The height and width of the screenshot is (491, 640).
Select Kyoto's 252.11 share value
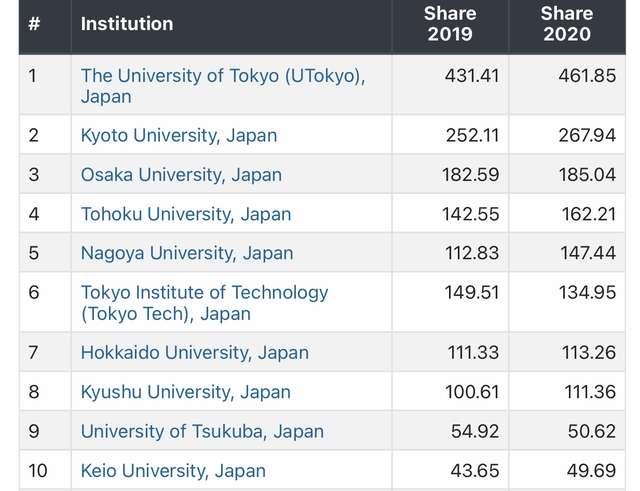[470, 135]
